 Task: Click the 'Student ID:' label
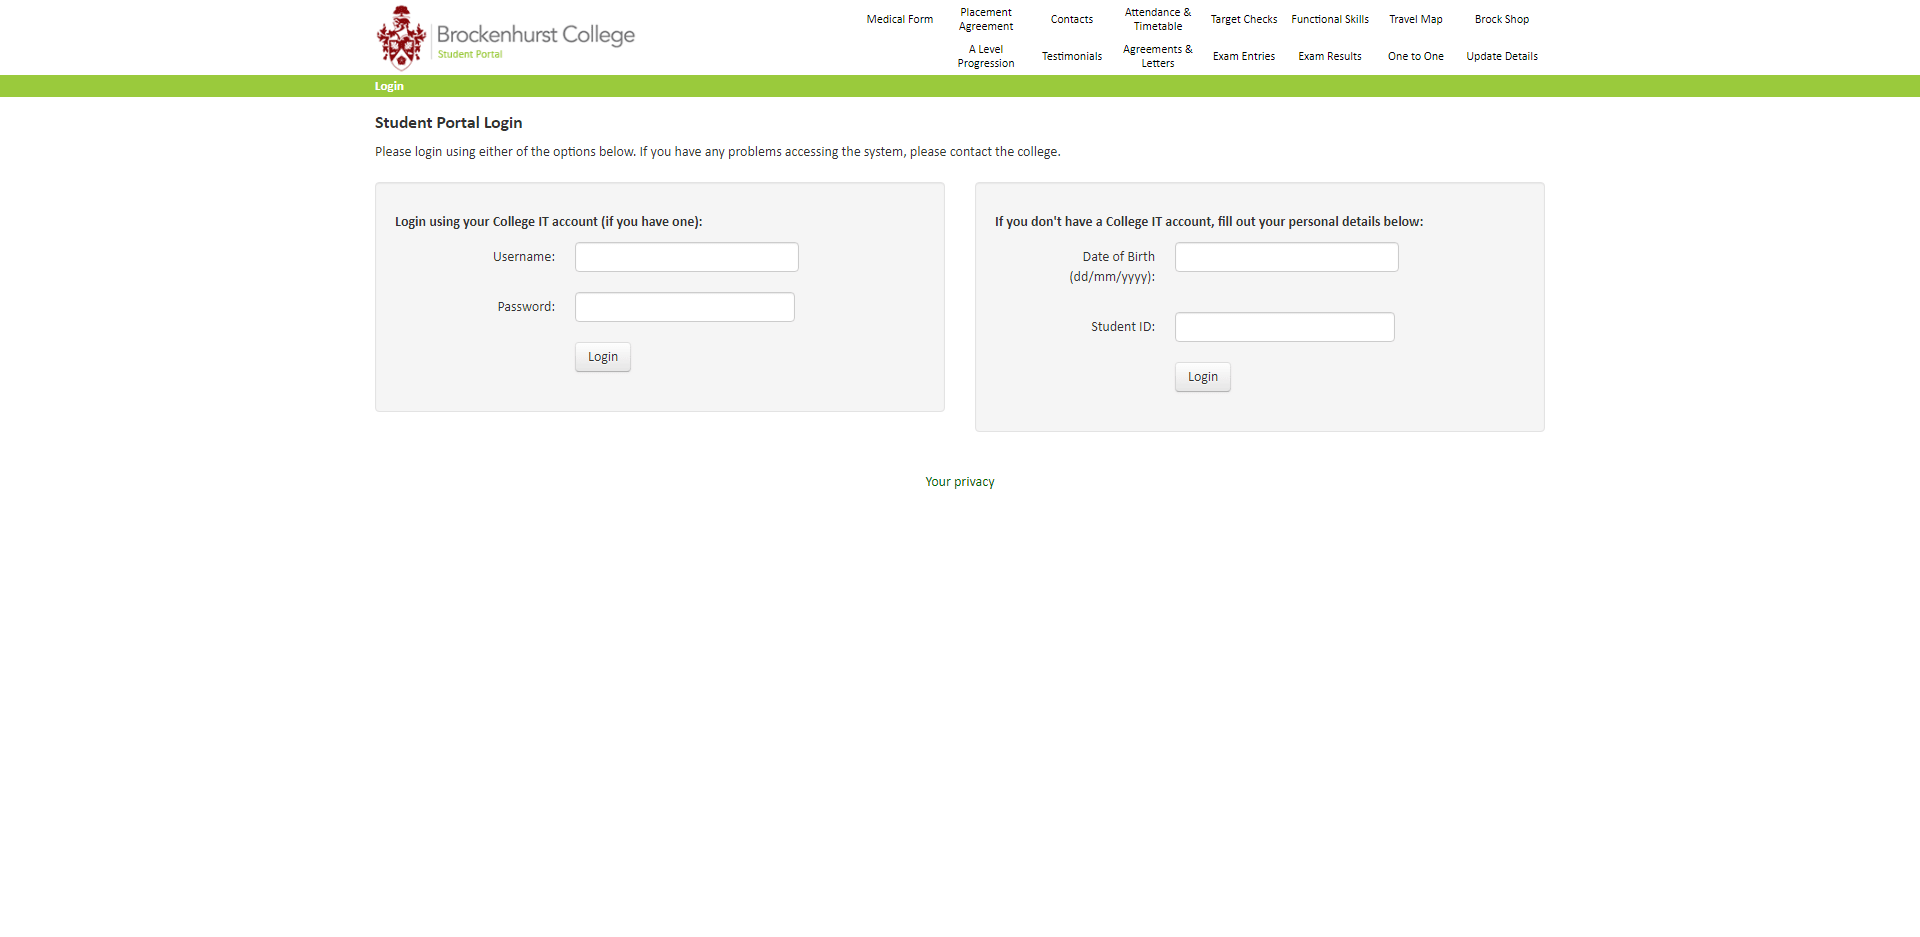(x=1123, y=327)
